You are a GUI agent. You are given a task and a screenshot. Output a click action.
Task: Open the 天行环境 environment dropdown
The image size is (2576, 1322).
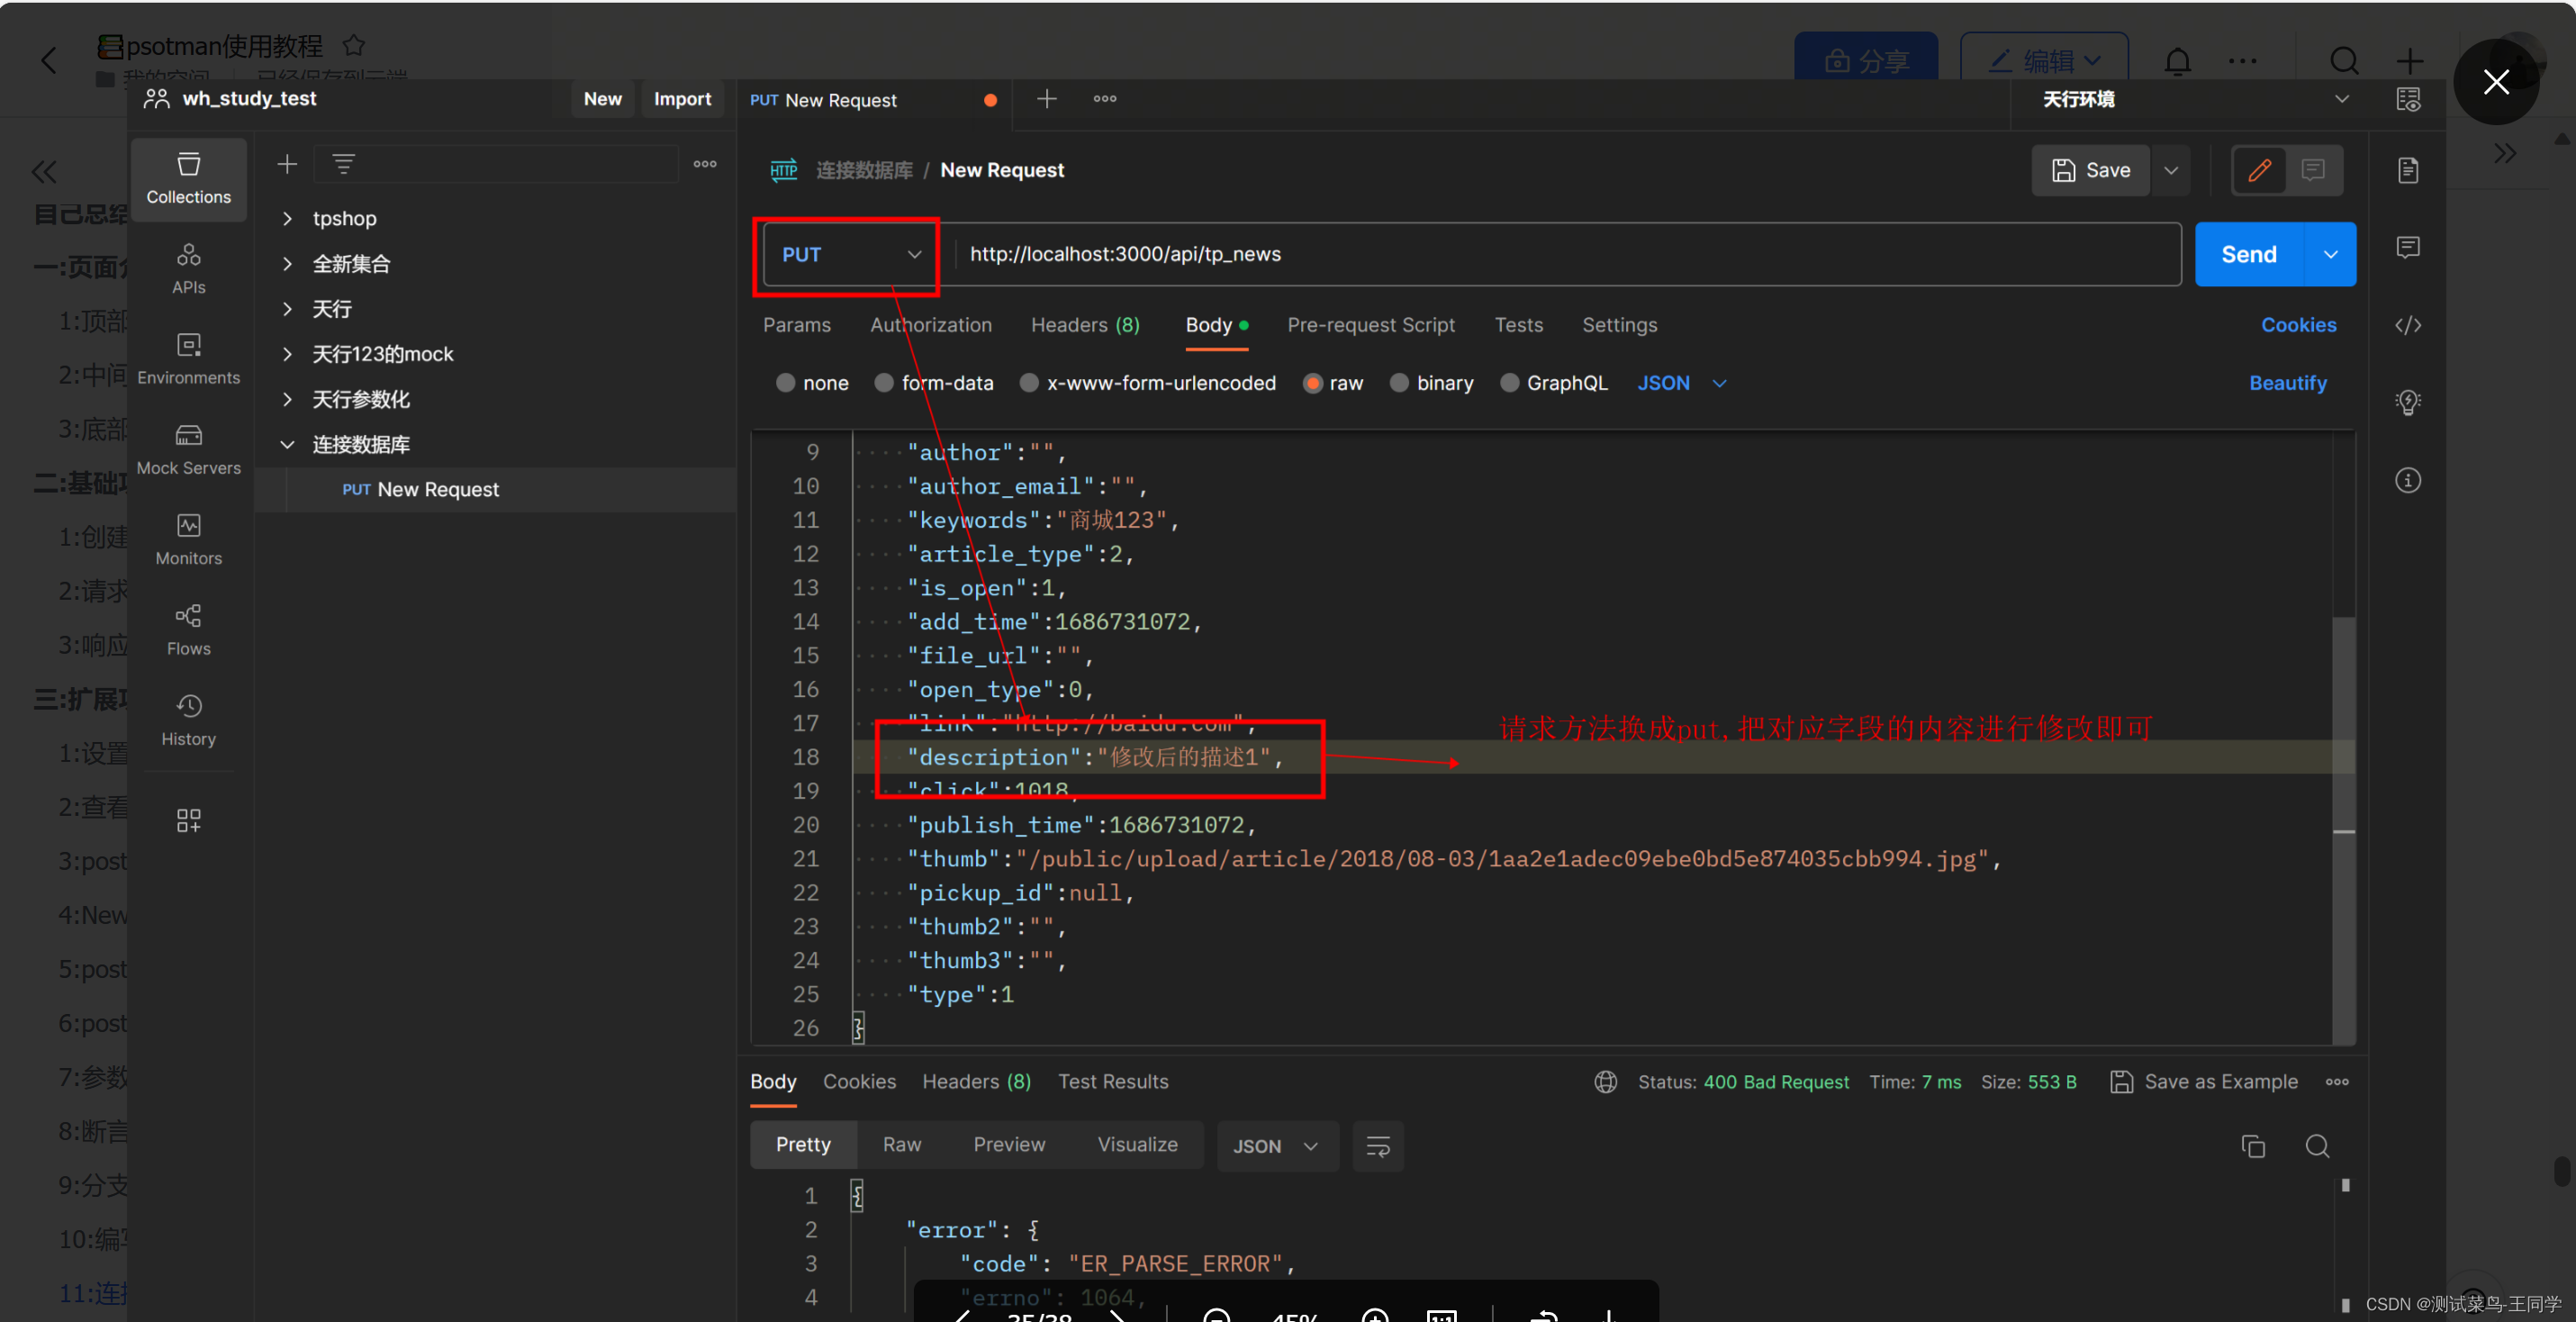[x=2194, y=99]
